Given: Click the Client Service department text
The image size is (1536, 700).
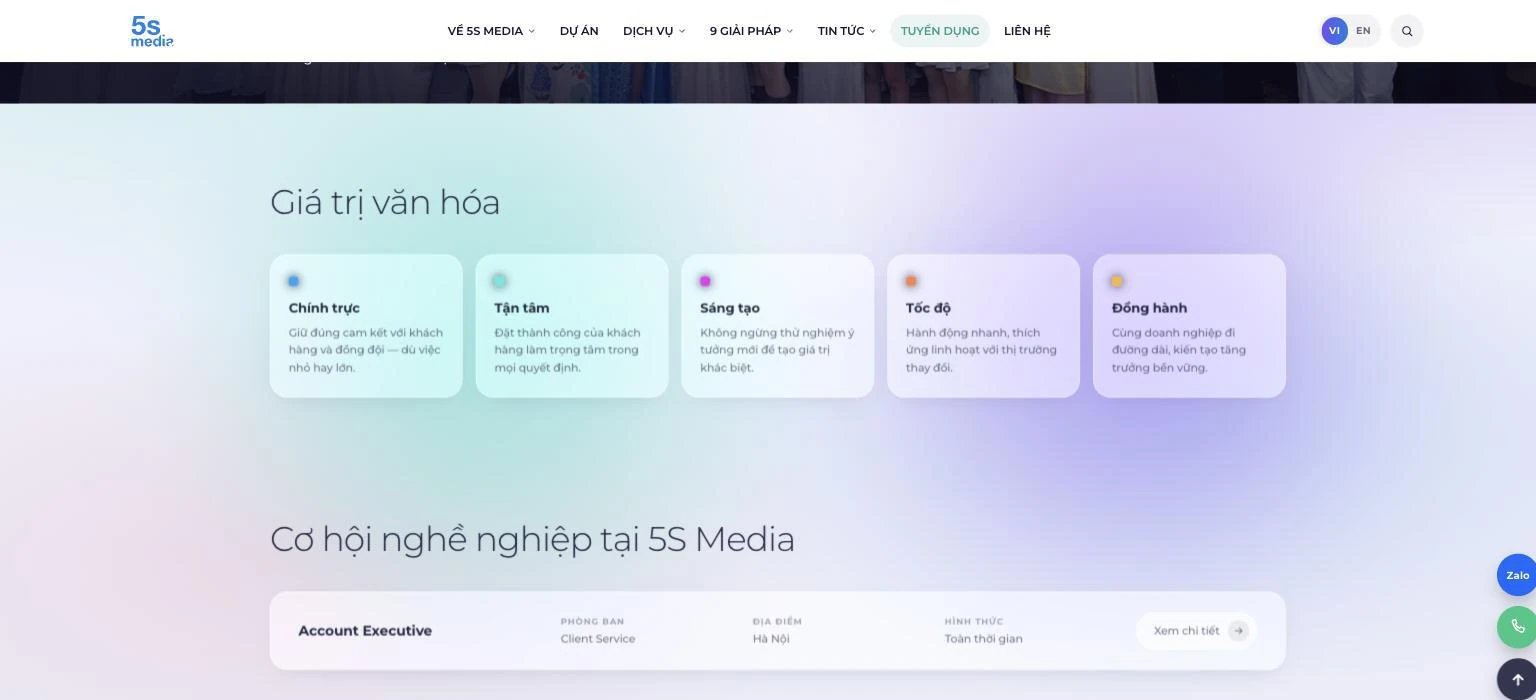Looking at the screenshot, I should click(x=598, y=639).
